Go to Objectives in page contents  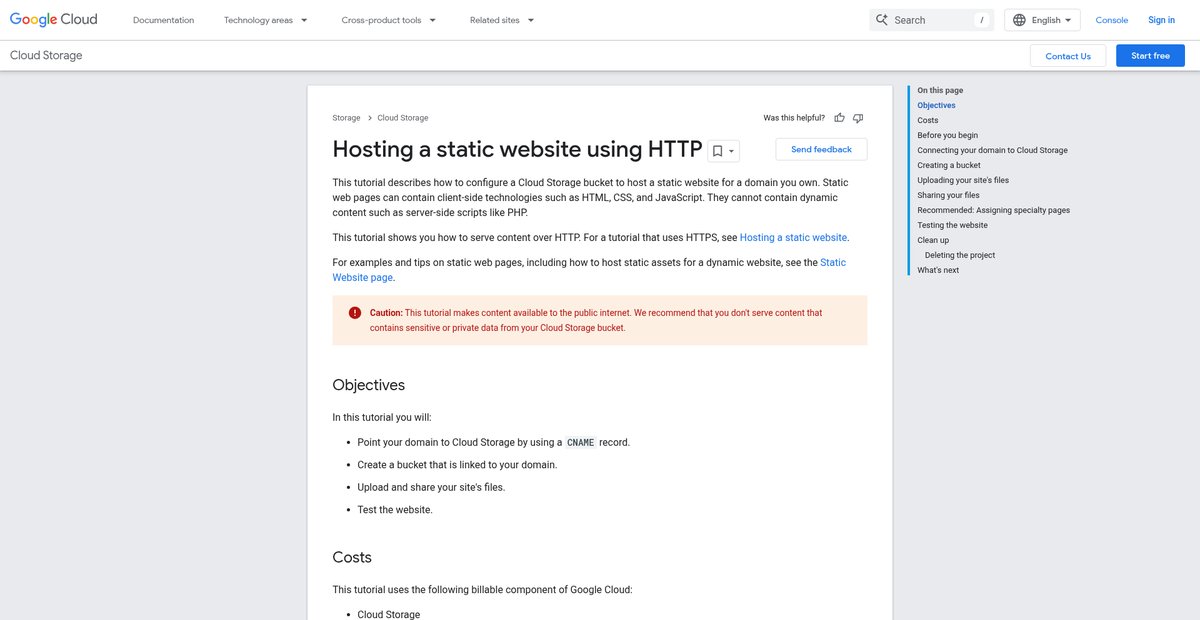936,105
